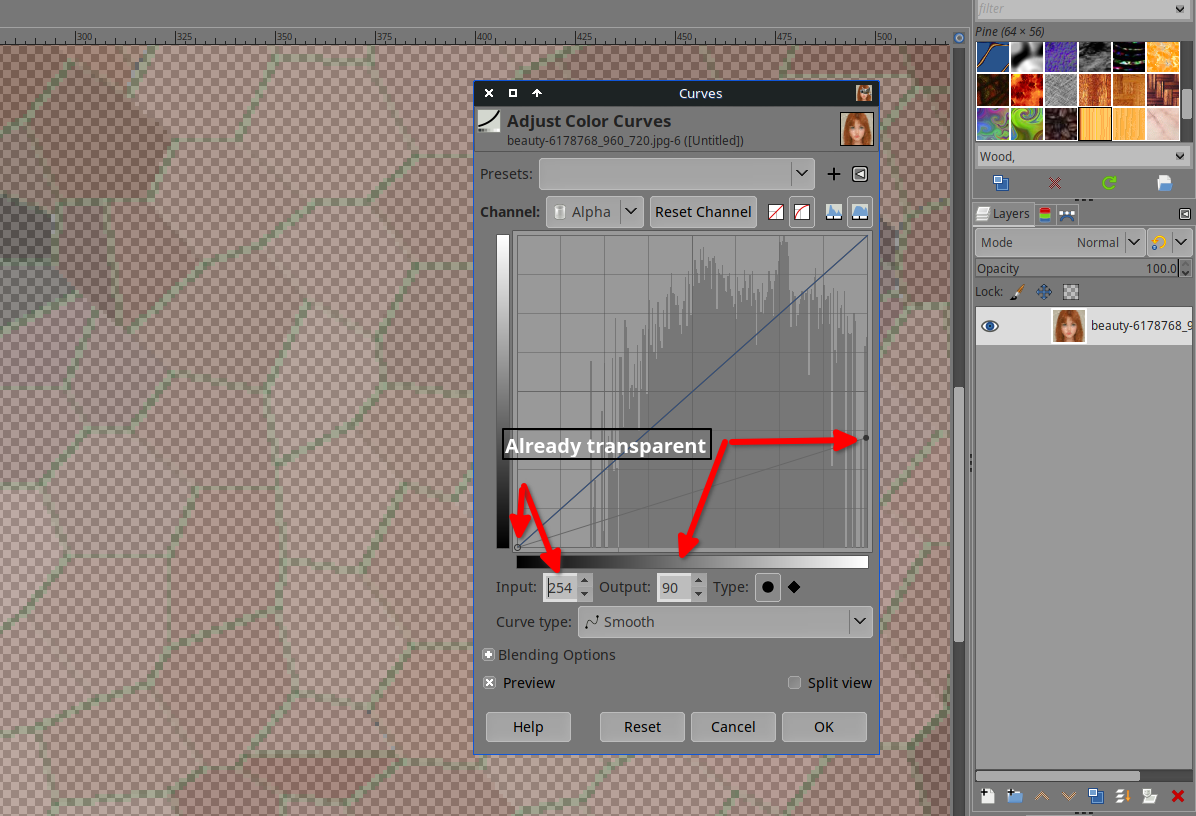Open the Channel Alpha dropdown
This screenshot has width=1196, height=816.
click(x=595, y=212)
